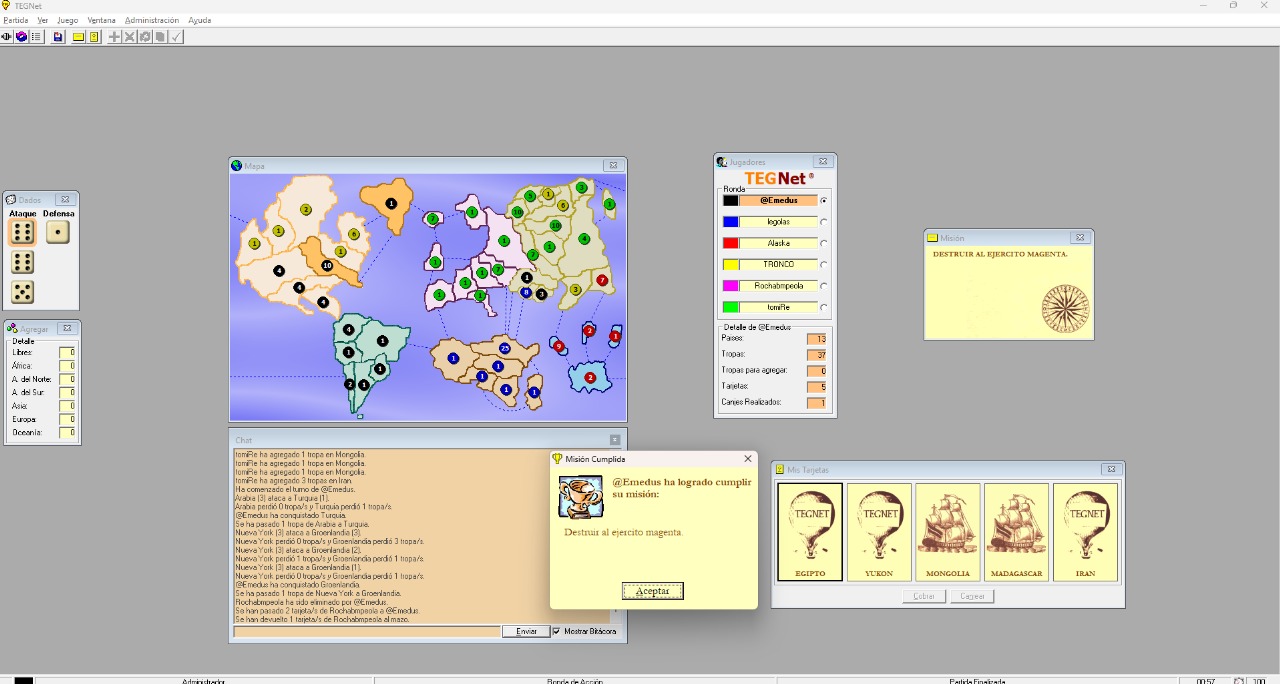
Task: Open the Juego menu
Action: [x=68, y=20]
